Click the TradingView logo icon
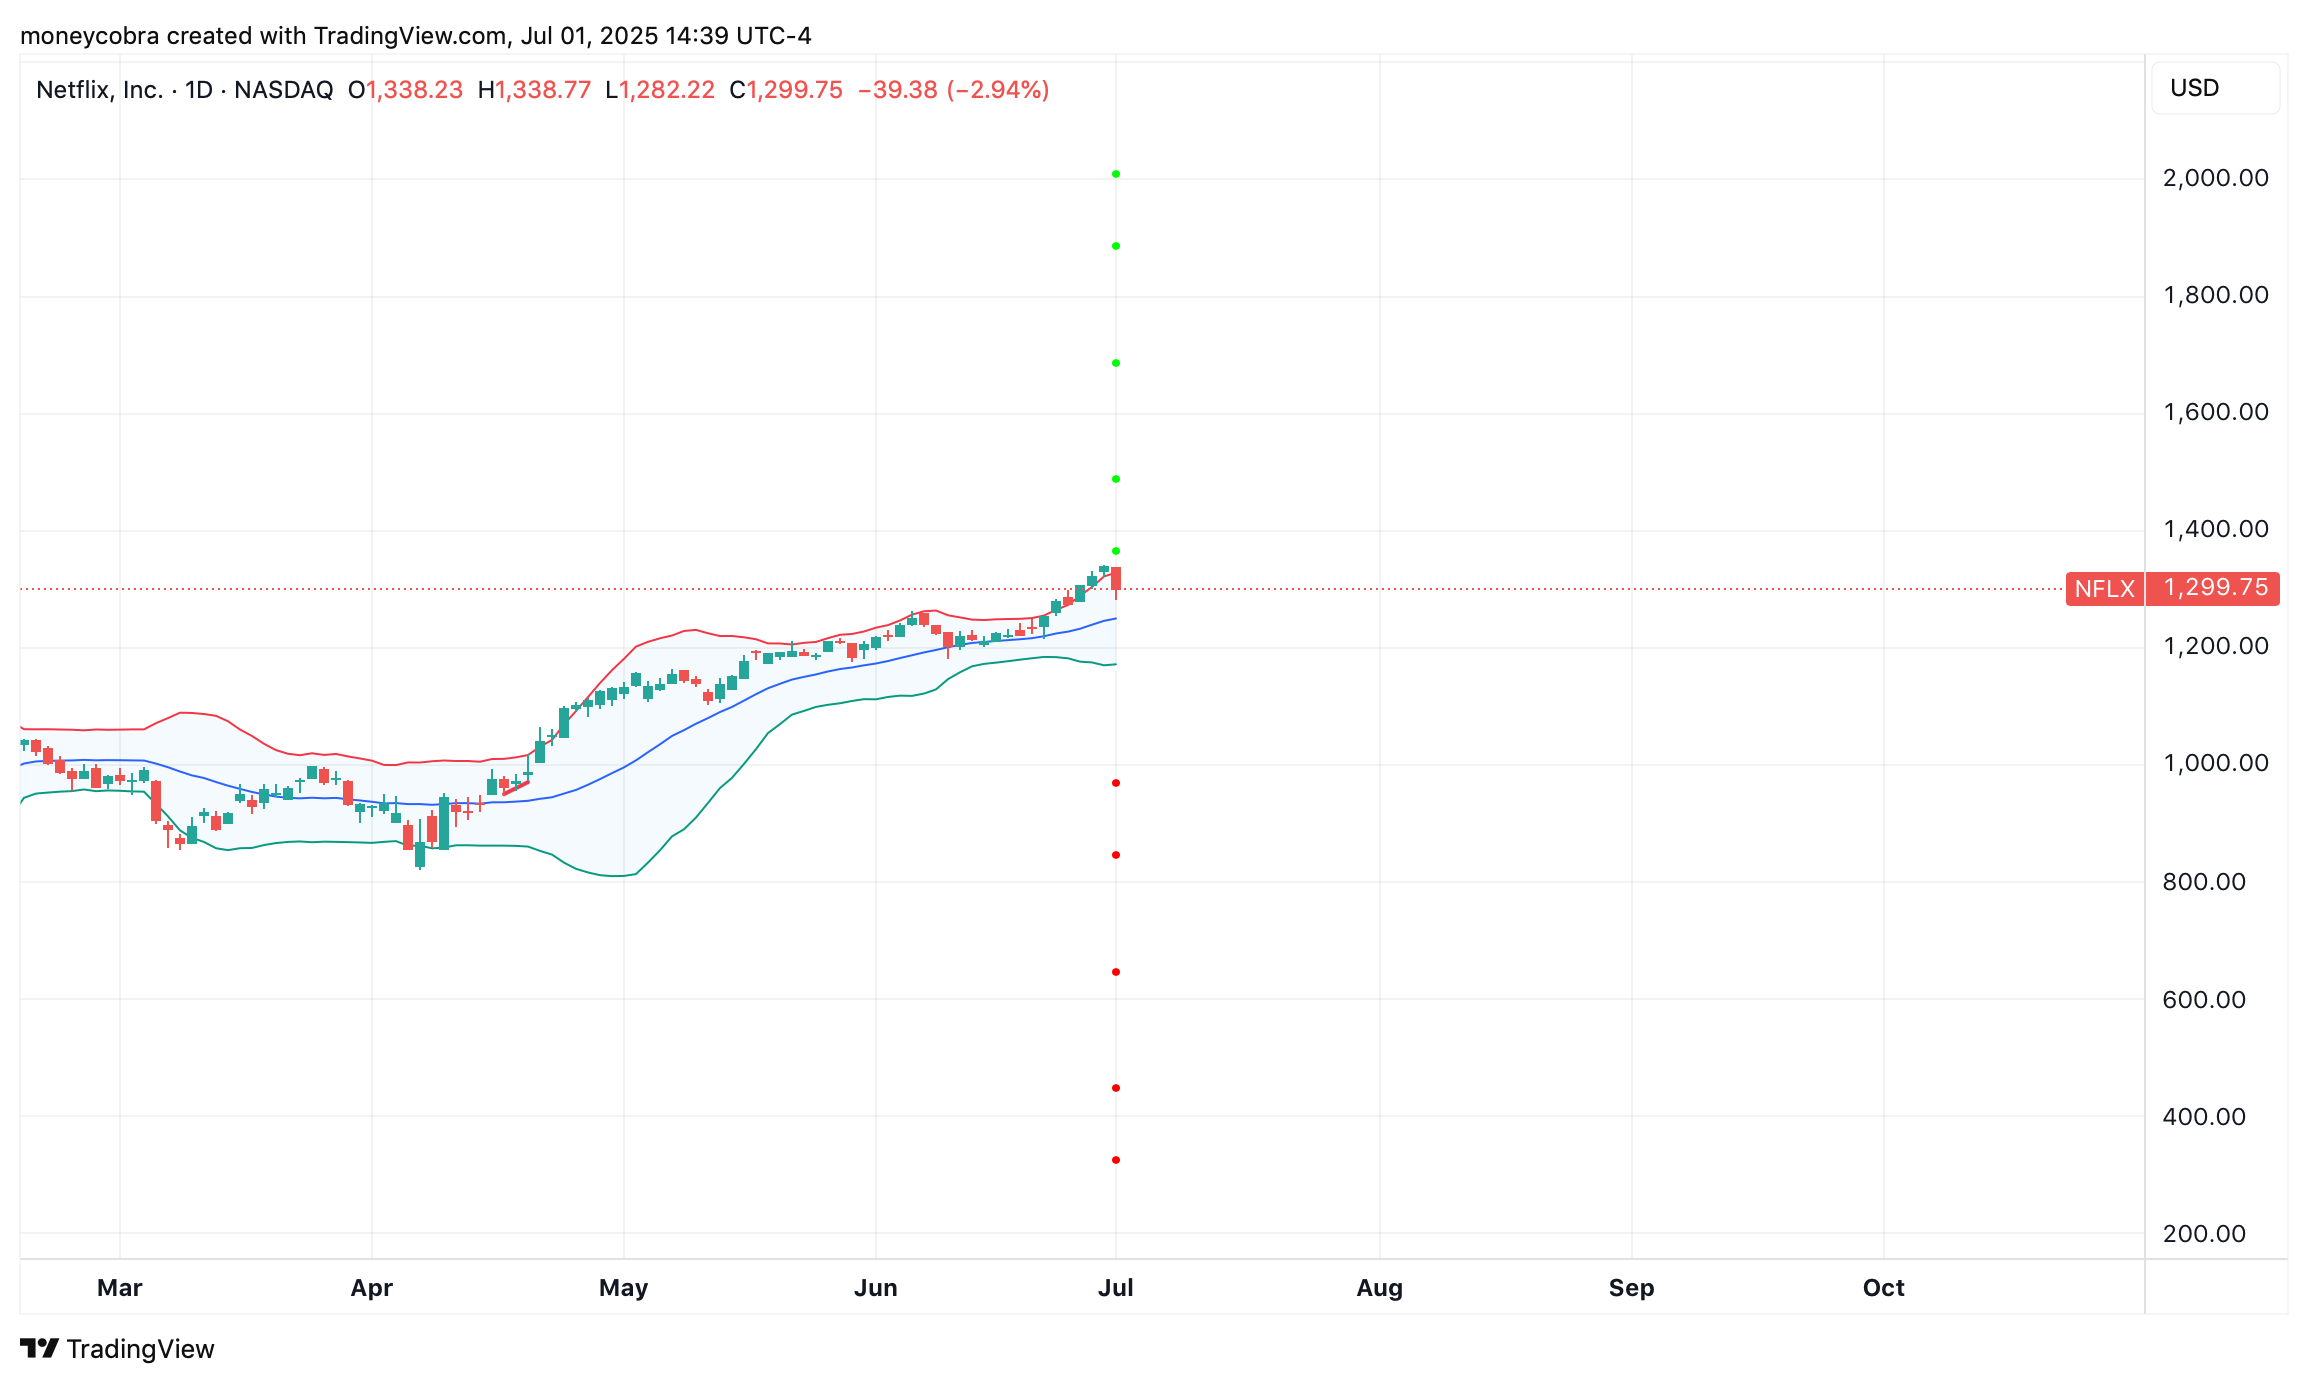The width and height of the screenshot is (2308, 1384). click(x=40, y=1349)
